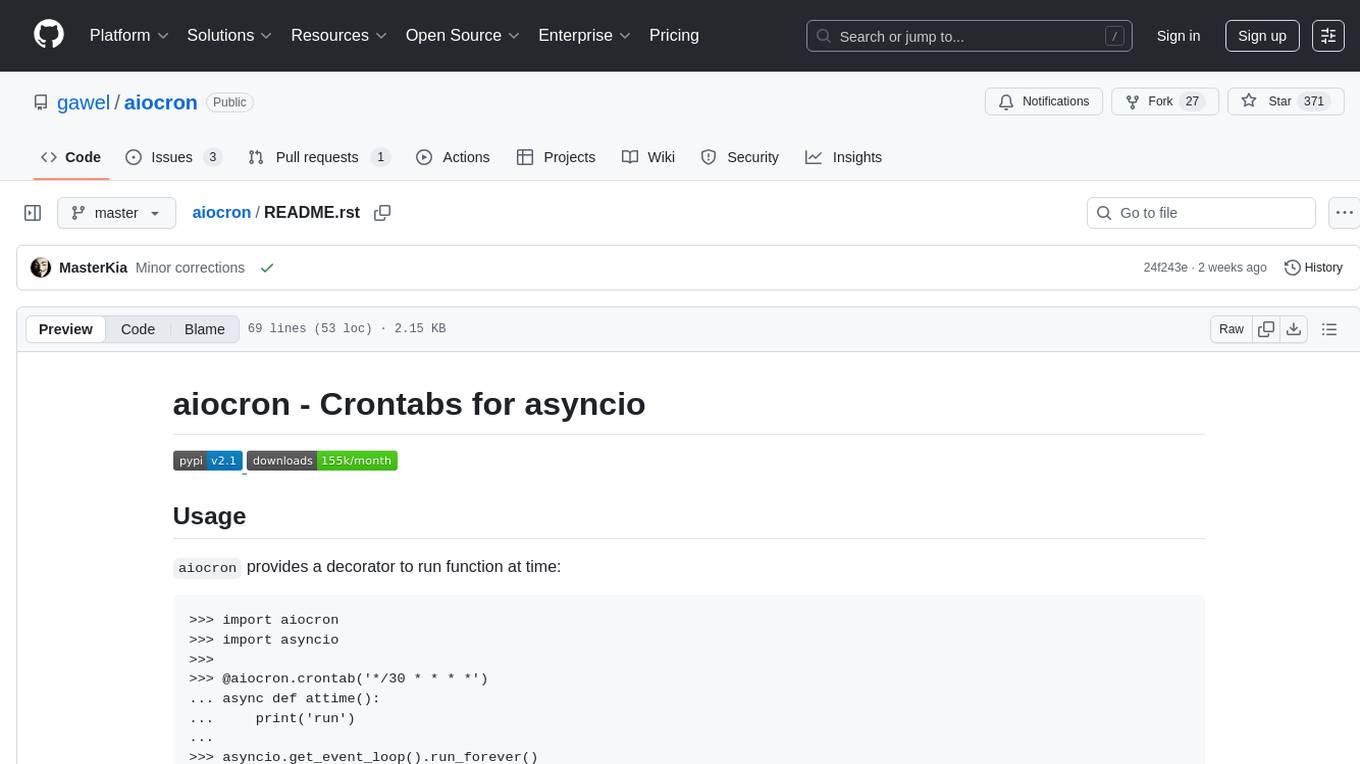
Task: Open the command palette icon
Action: coord(1328,36)
